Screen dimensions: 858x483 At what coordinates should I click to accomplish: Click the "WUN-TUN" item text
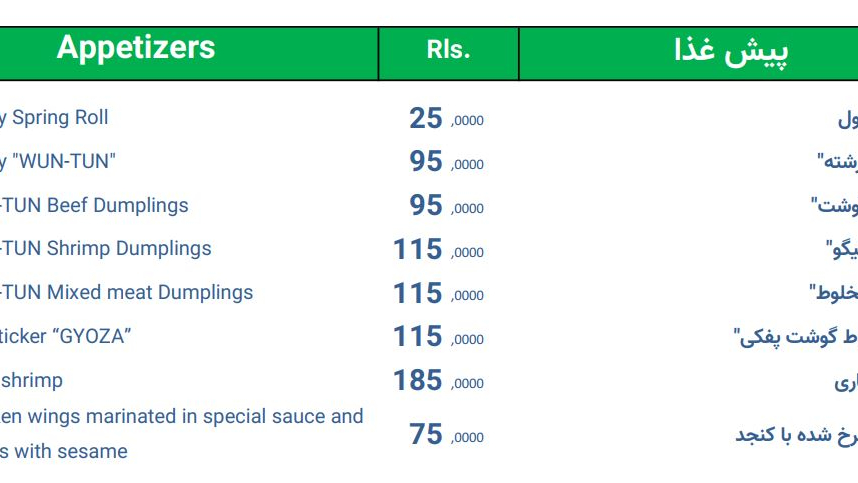(x=57, y=161)
